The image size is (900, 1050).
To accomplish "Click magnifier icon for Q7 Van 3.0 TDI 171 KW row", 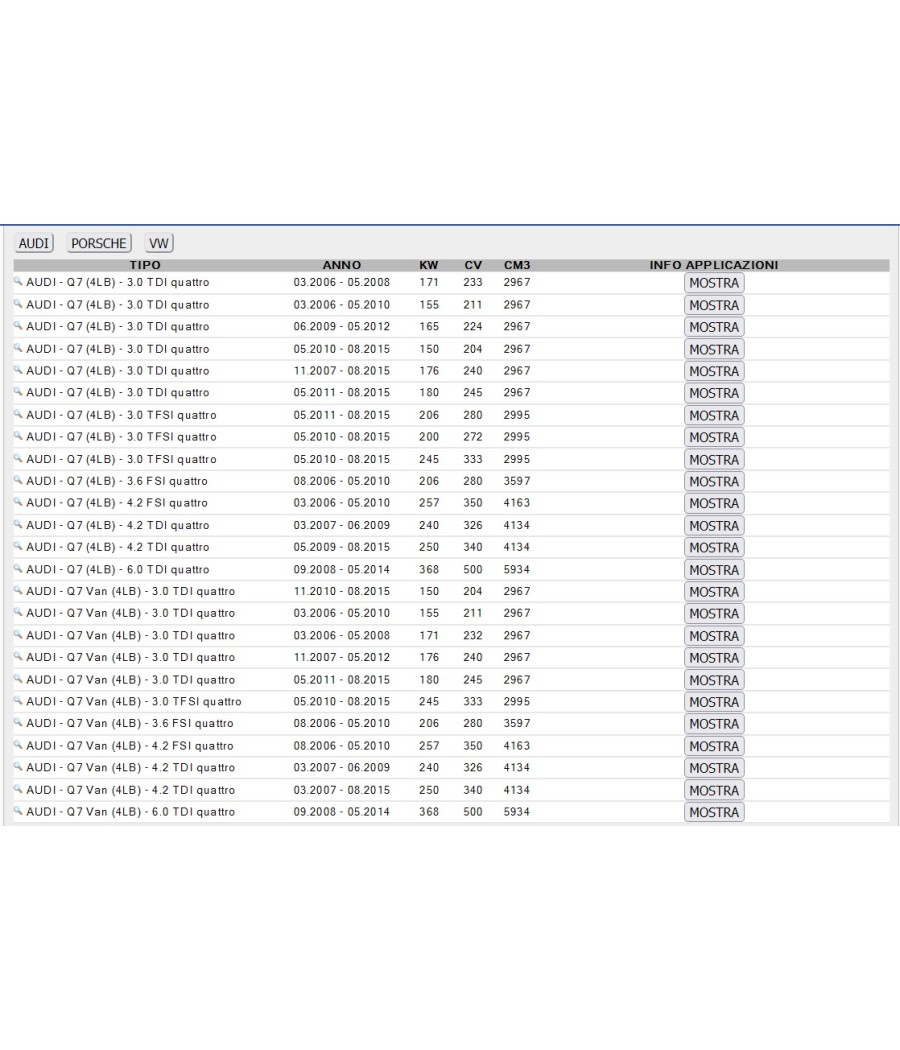I will tap(18, 635).
